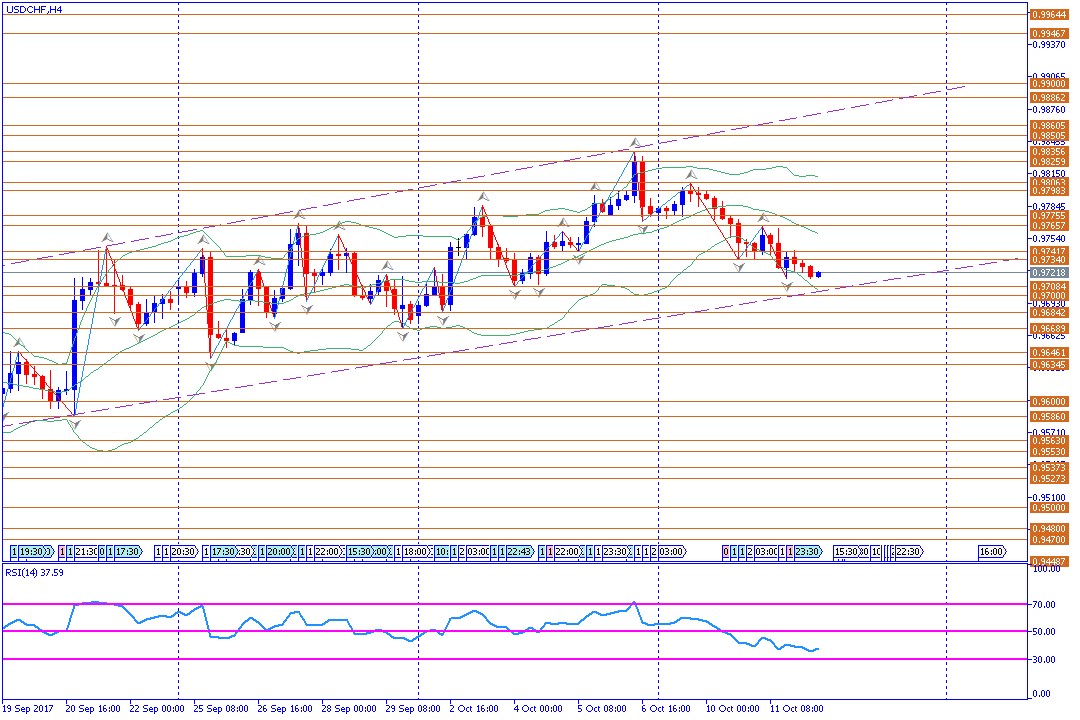Click the USDCHF,H4 chart title label

[x=33, y=8]
